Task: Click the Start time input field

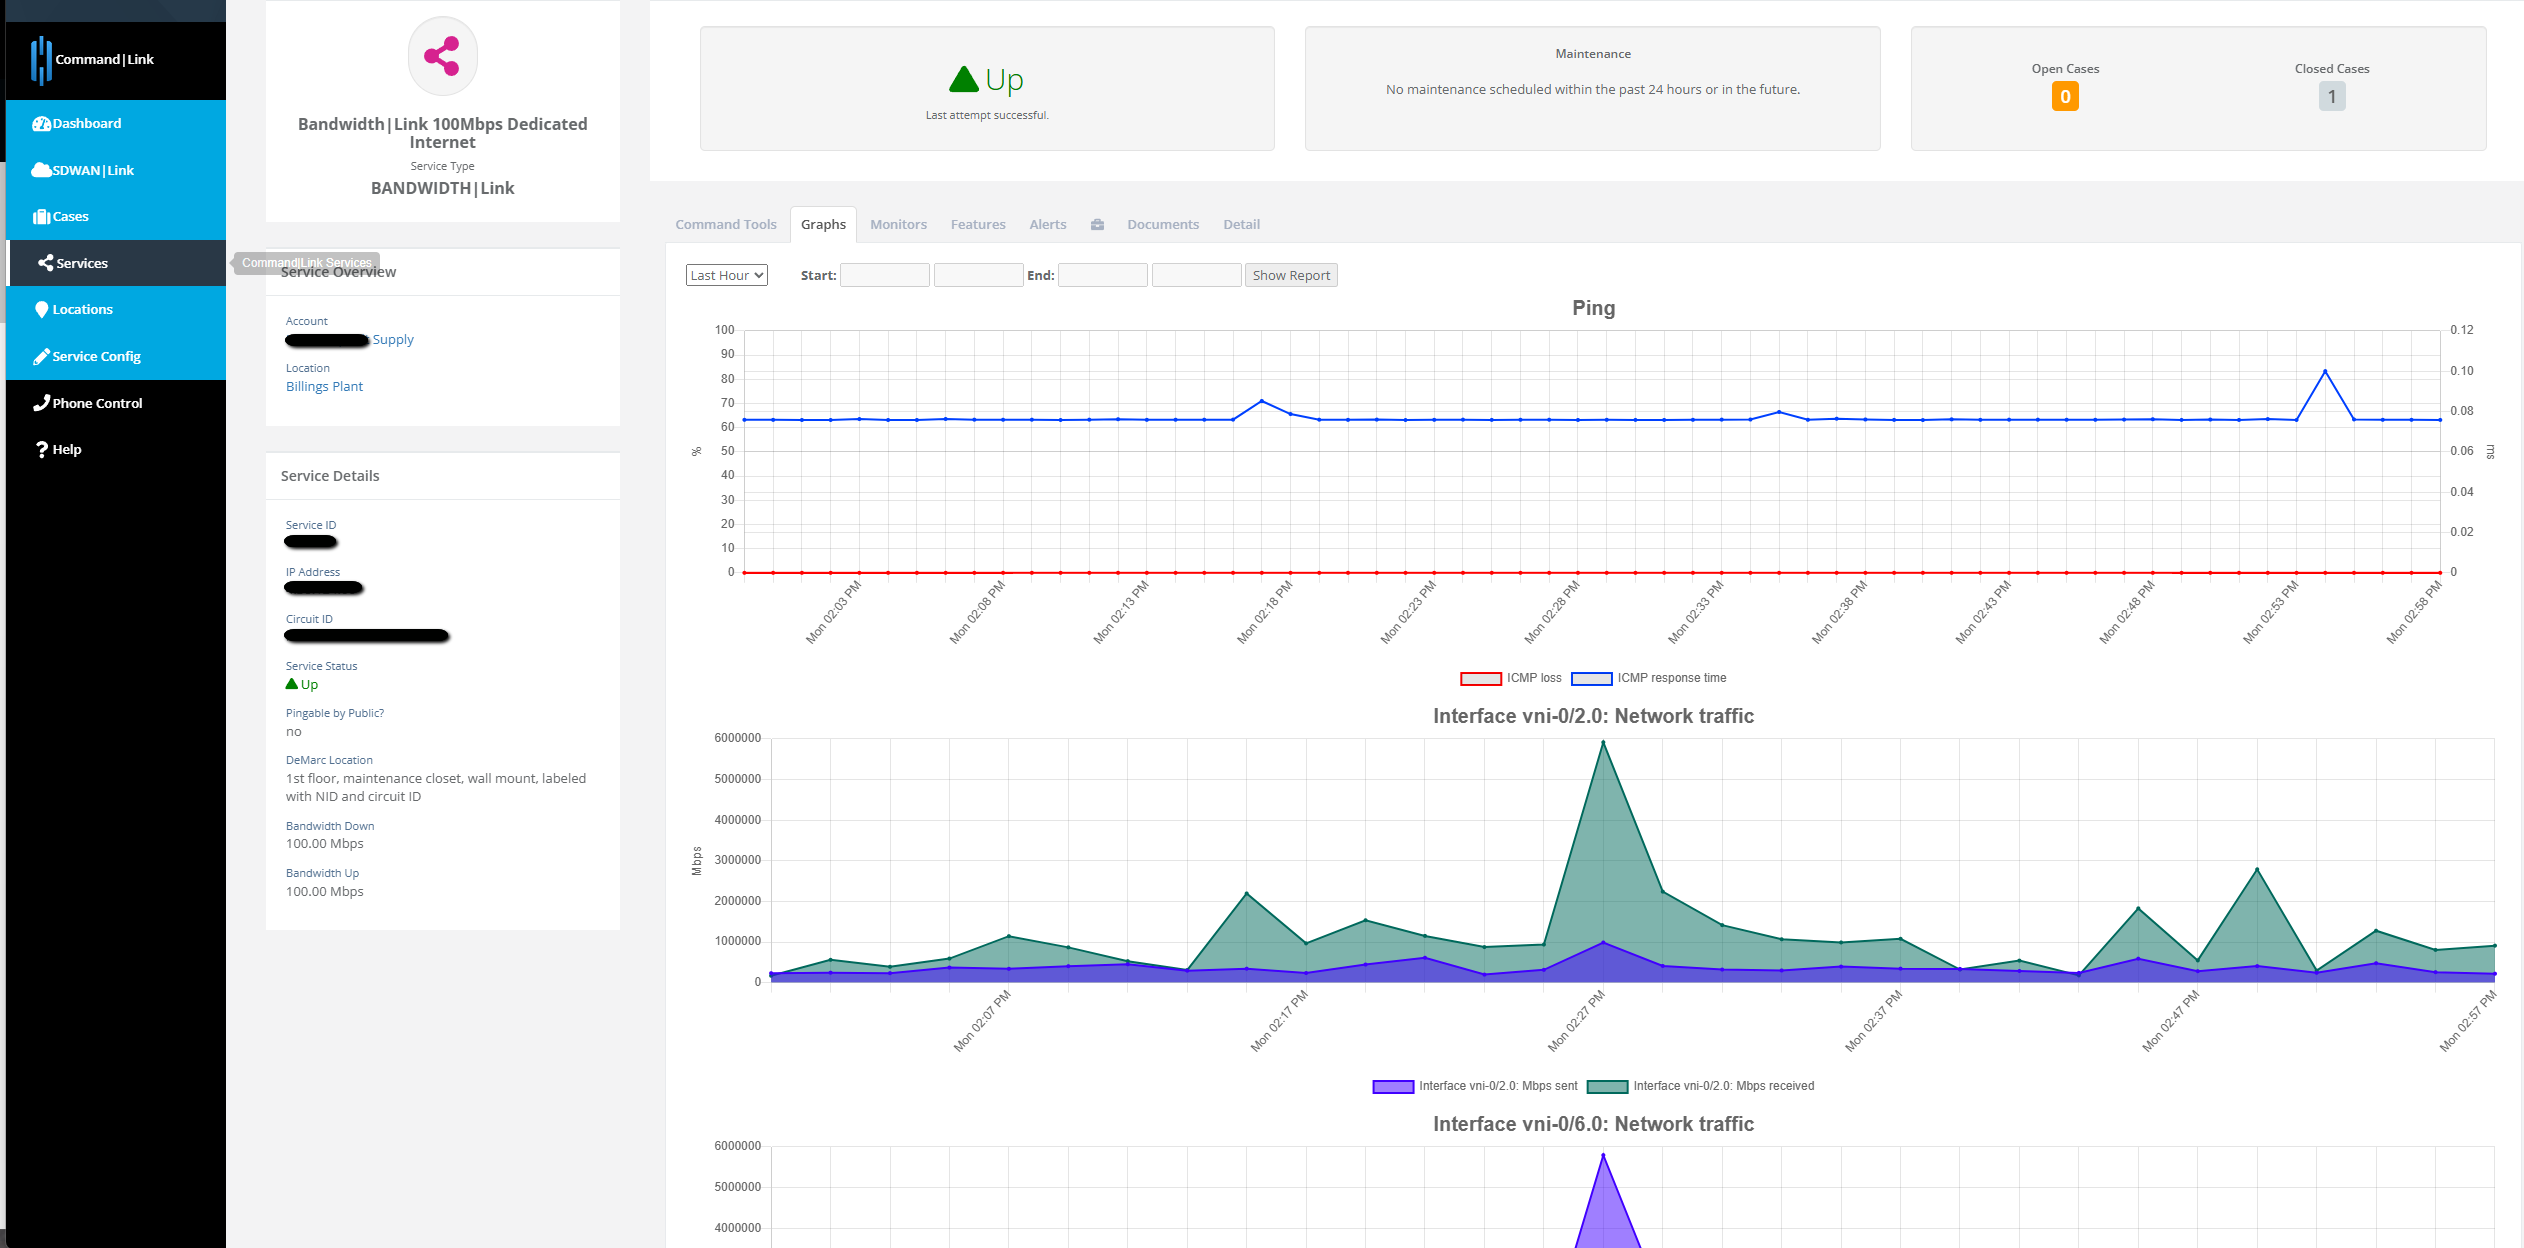Action: tap(978, 275)
